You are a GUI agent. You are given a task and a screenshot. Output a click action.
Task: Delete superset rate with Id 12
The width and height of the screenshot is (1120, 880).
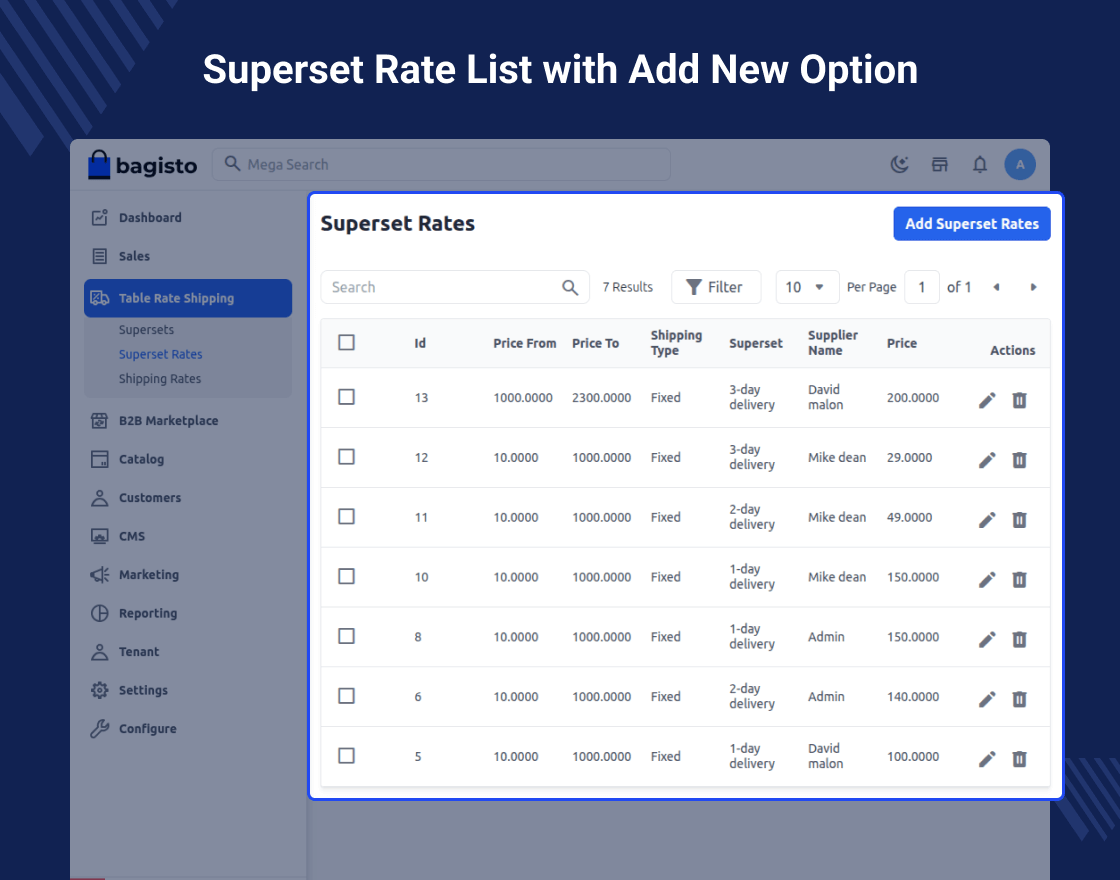tap(1019, 460)
